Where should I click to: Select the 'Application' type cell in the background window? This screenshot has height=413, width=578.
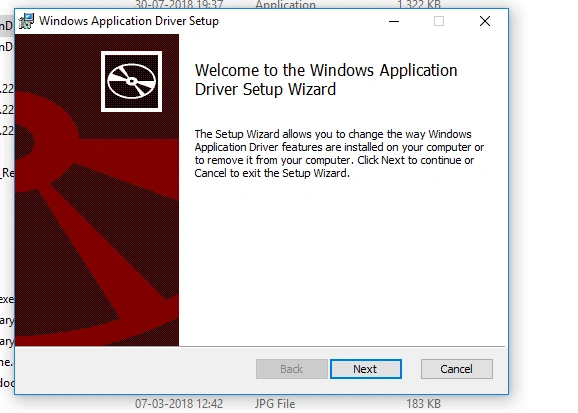coord(285,4)
